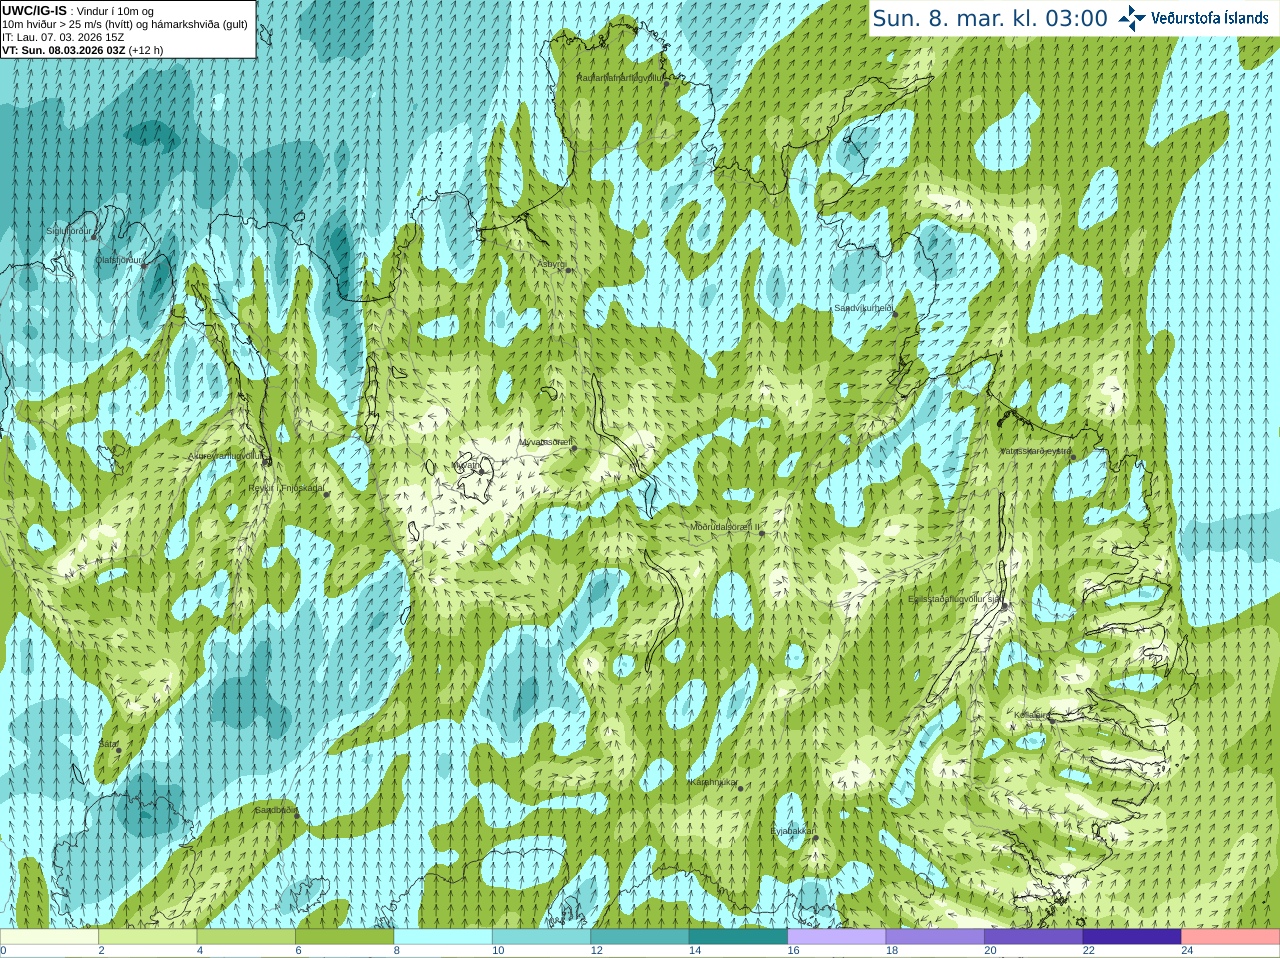
Task: Click the 'IT: Lau. 07. 03. 2026 15Z' line
Action: pyautogui.click(x=64, y=37)
